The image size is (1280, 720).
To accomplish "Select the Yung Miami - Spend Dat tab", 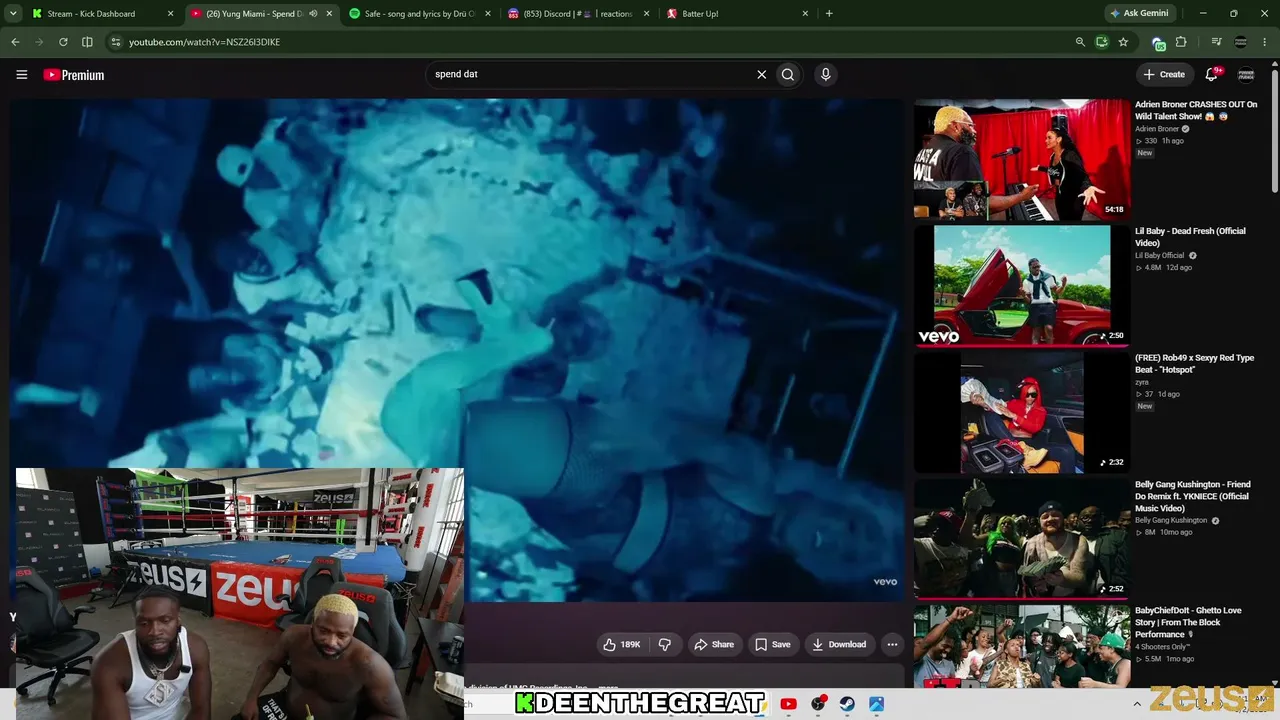I will pos(255,14).
